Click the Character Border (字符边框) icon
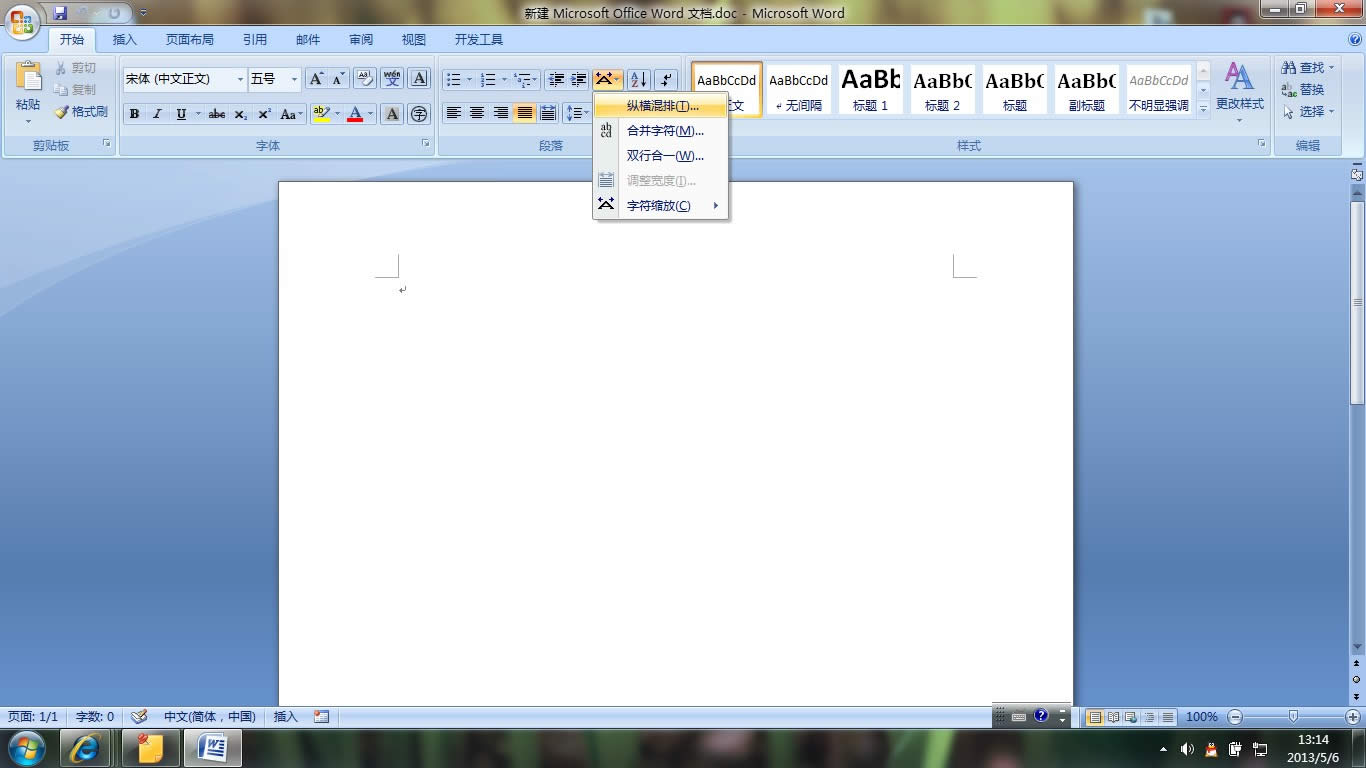Screen dimensions: 1366x768 [418, 79]
